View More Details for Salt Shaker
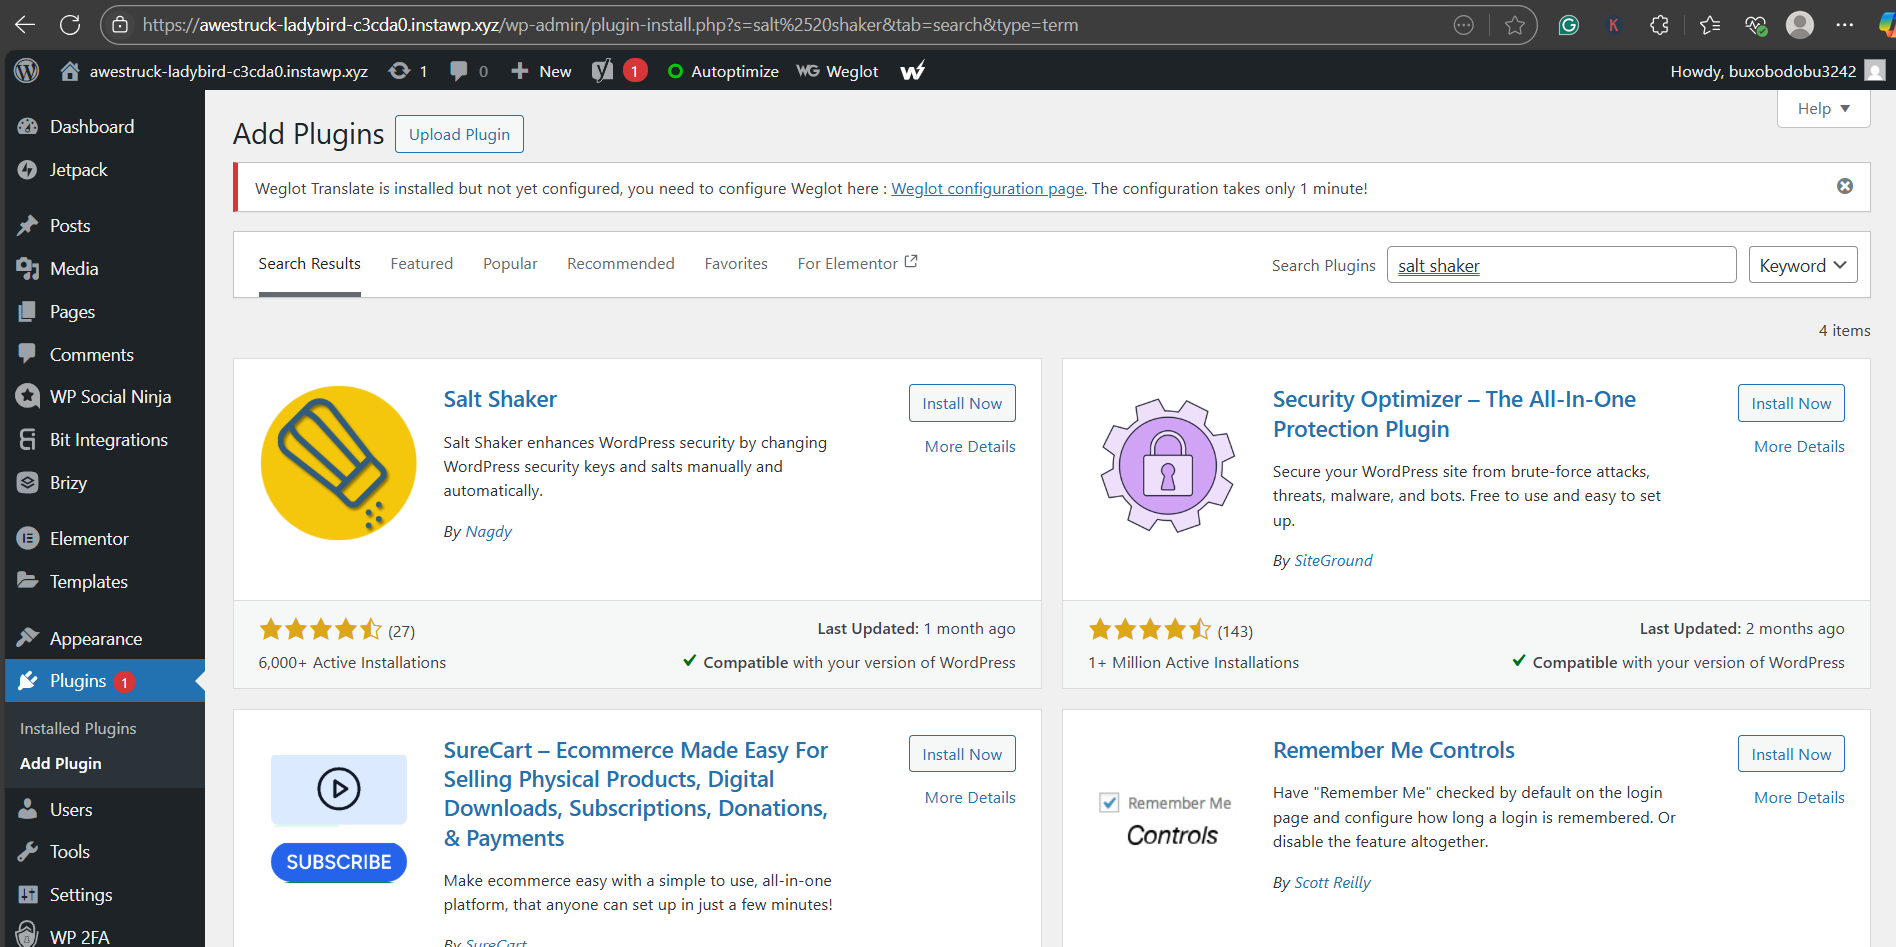 tap(970, 447)
